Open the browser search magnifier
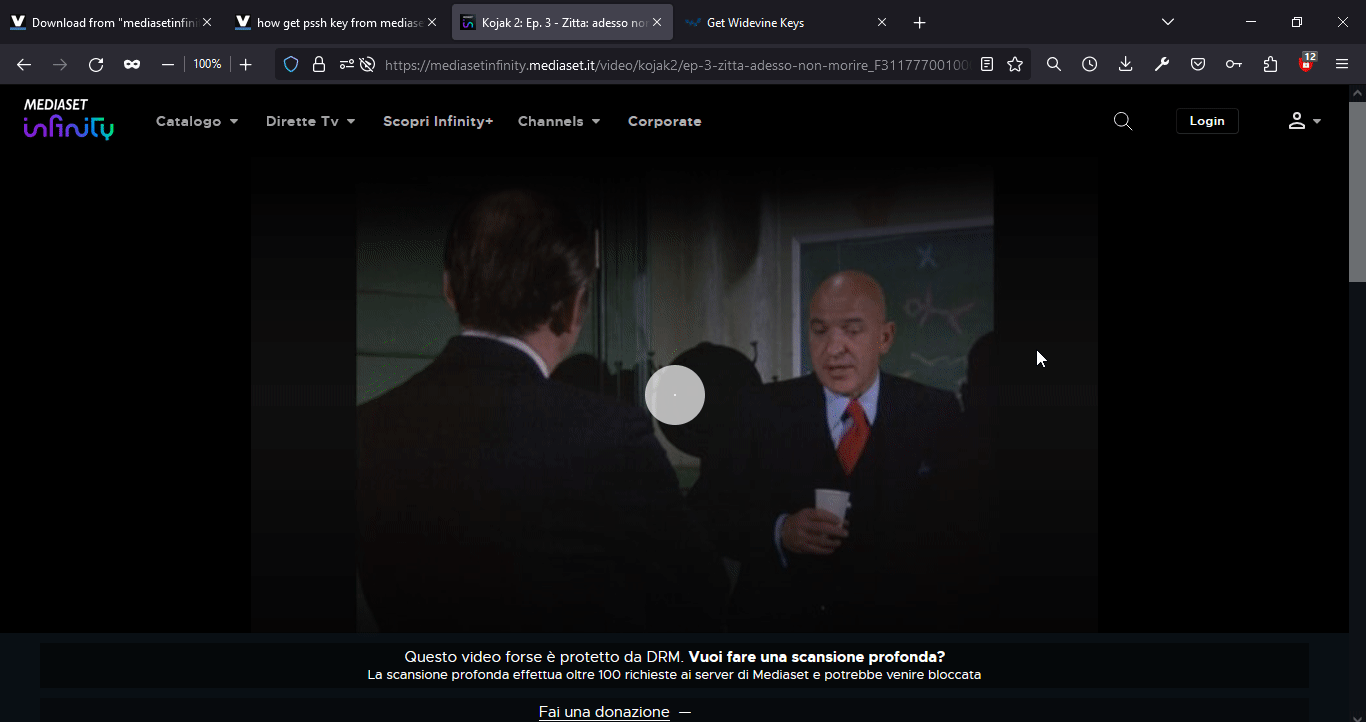1366x722 pixels. pyautogui.click(x=1054, y=64)
